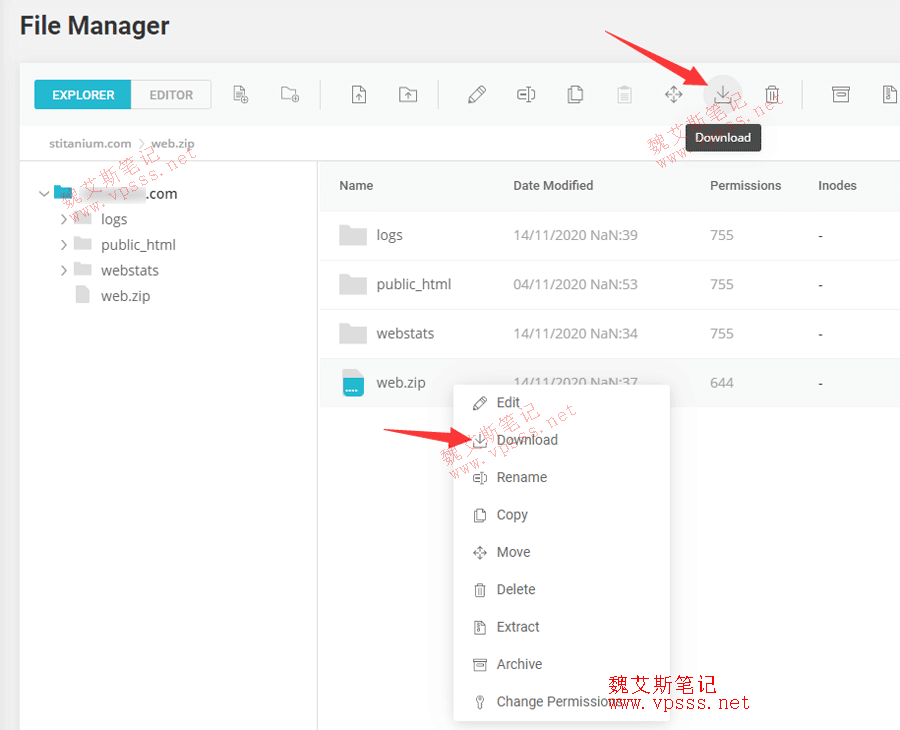Viewport: 900px width, 730px height.
Task: Click the stitanium.com breadcrumb link
Action: [90, 143]
